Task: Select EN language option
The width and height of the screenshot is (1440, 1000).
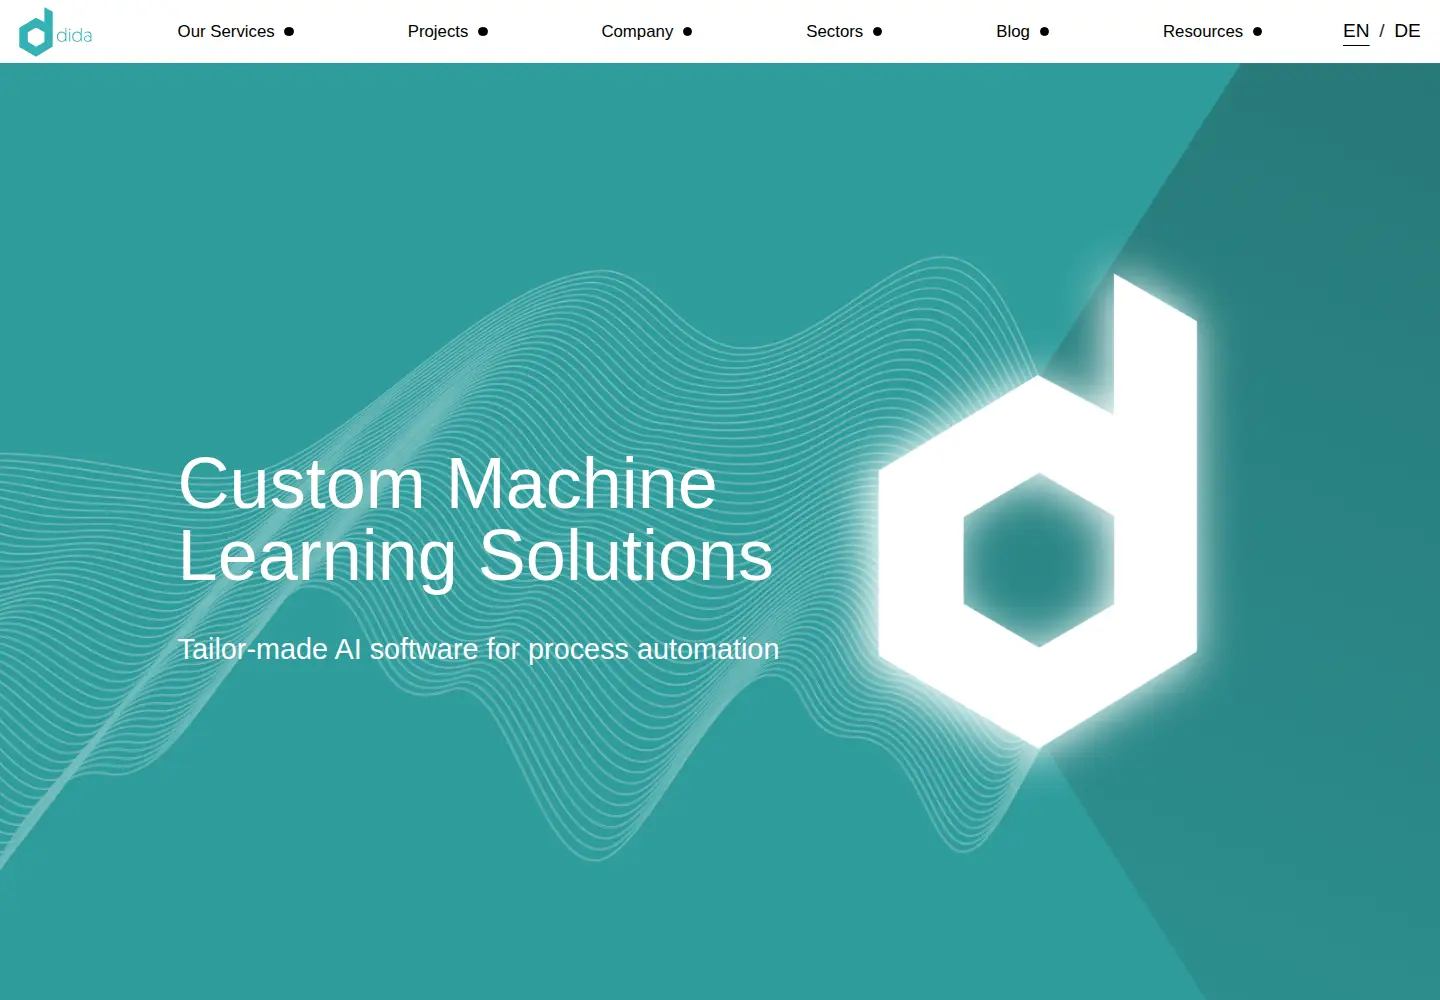Action: point(1356,31)
